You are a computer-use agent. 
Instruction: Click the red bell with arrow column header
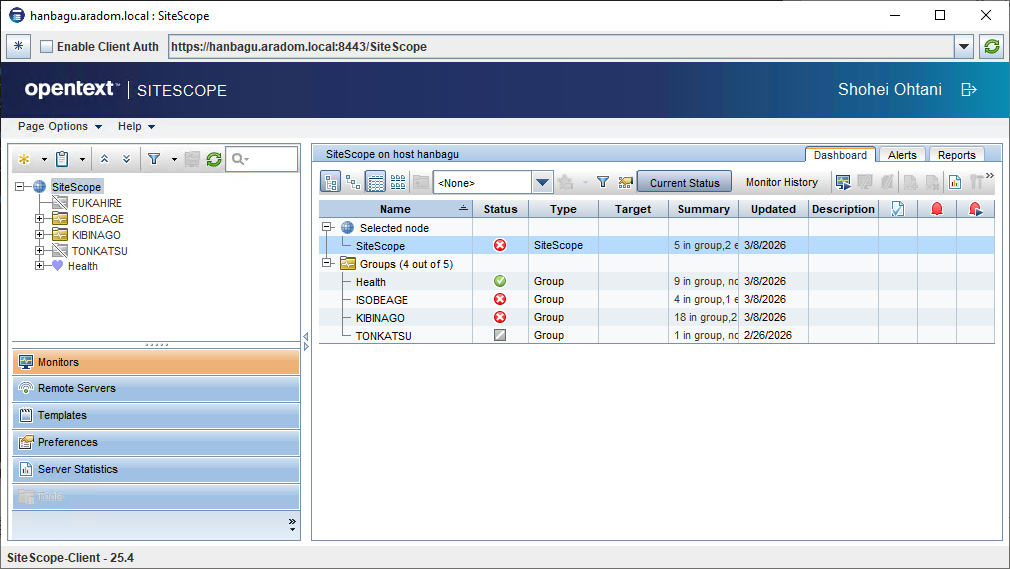975,209
